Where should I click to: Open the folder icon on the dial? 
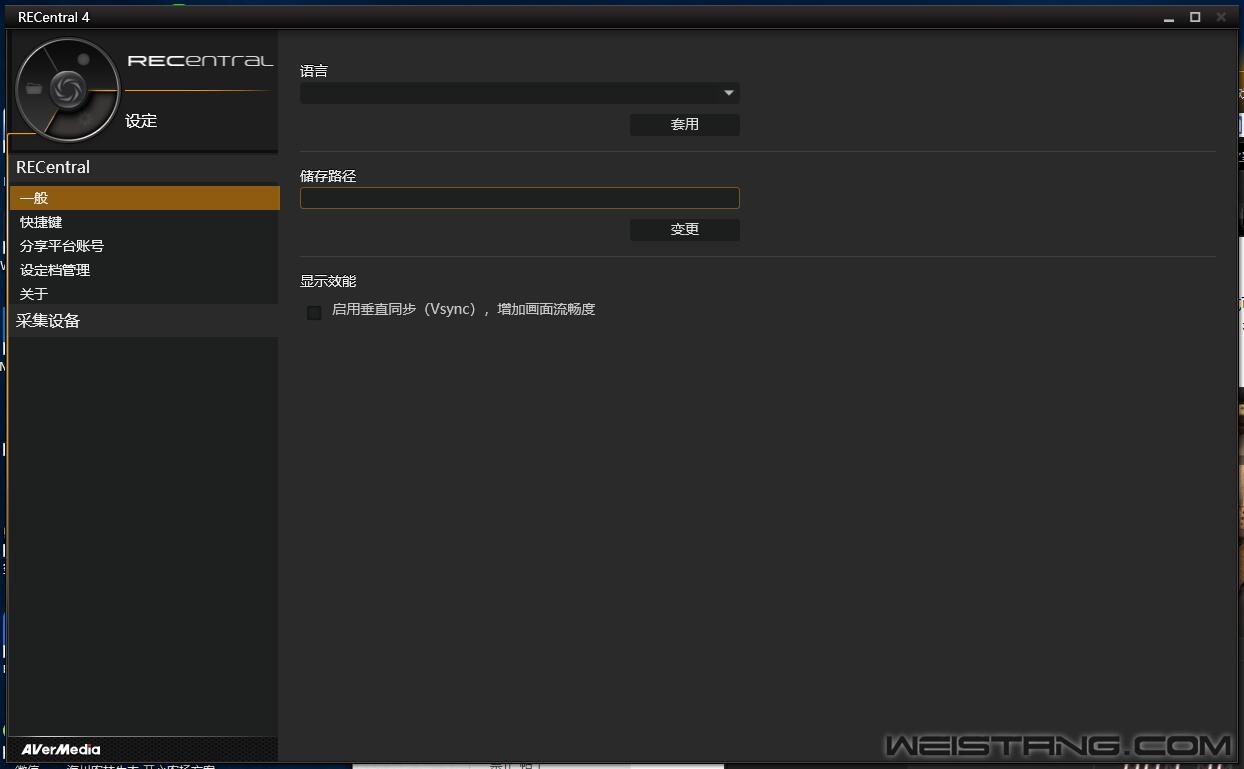click(x=35, y=89)
